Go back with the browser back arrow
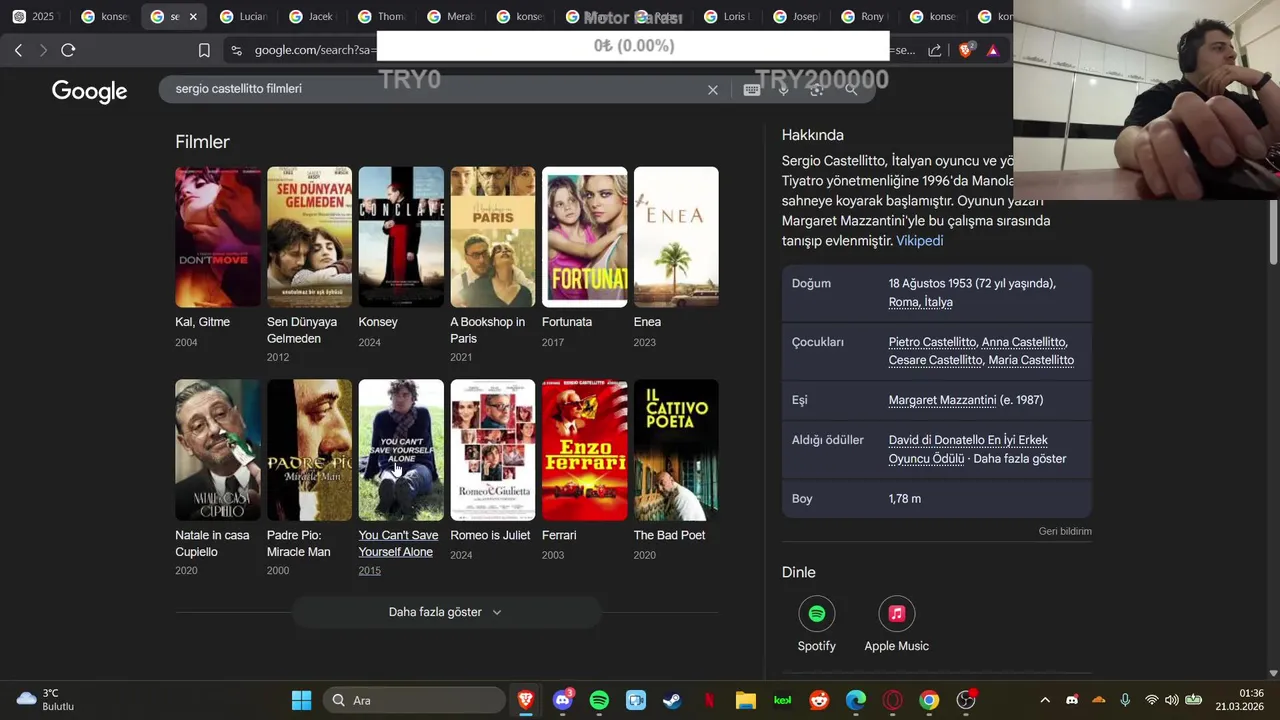 pyautogui.click(x=18, y=50)
